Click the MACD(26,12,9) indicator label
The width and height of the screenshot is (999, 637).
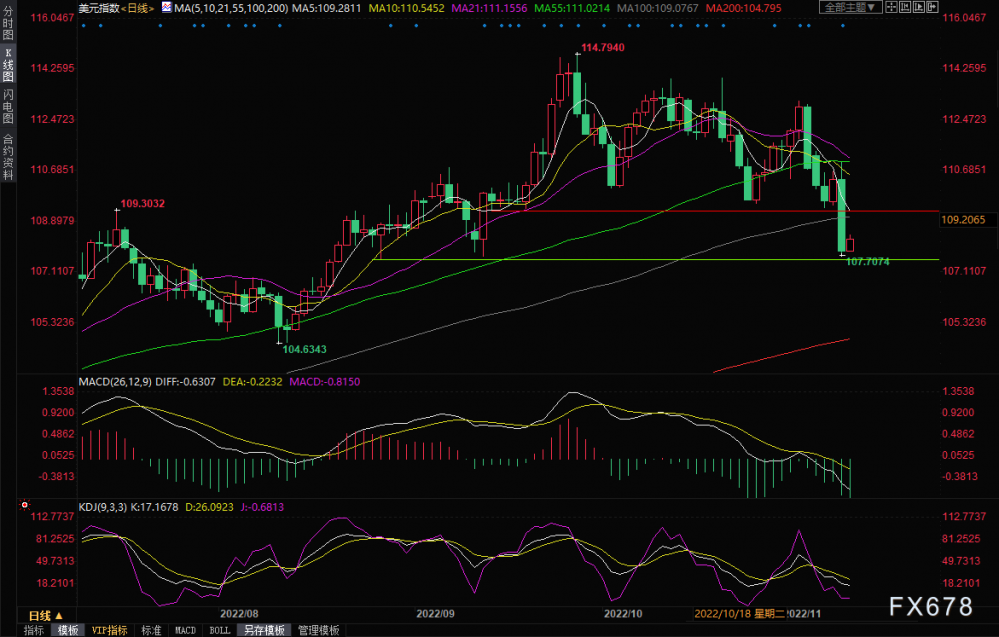115,382
